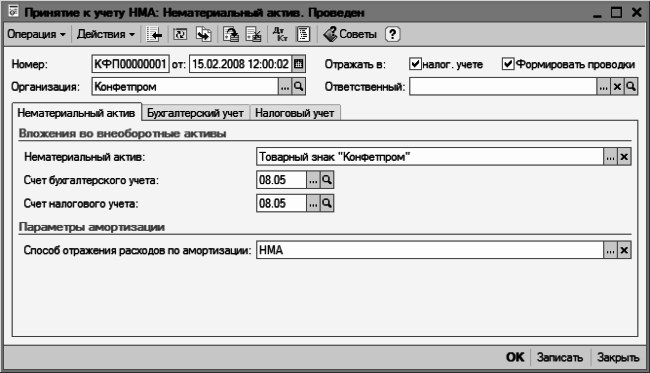This screenshot has height=373, width=650.
Task: Click the Ответственный input field
Action: [x=503, y=87]
